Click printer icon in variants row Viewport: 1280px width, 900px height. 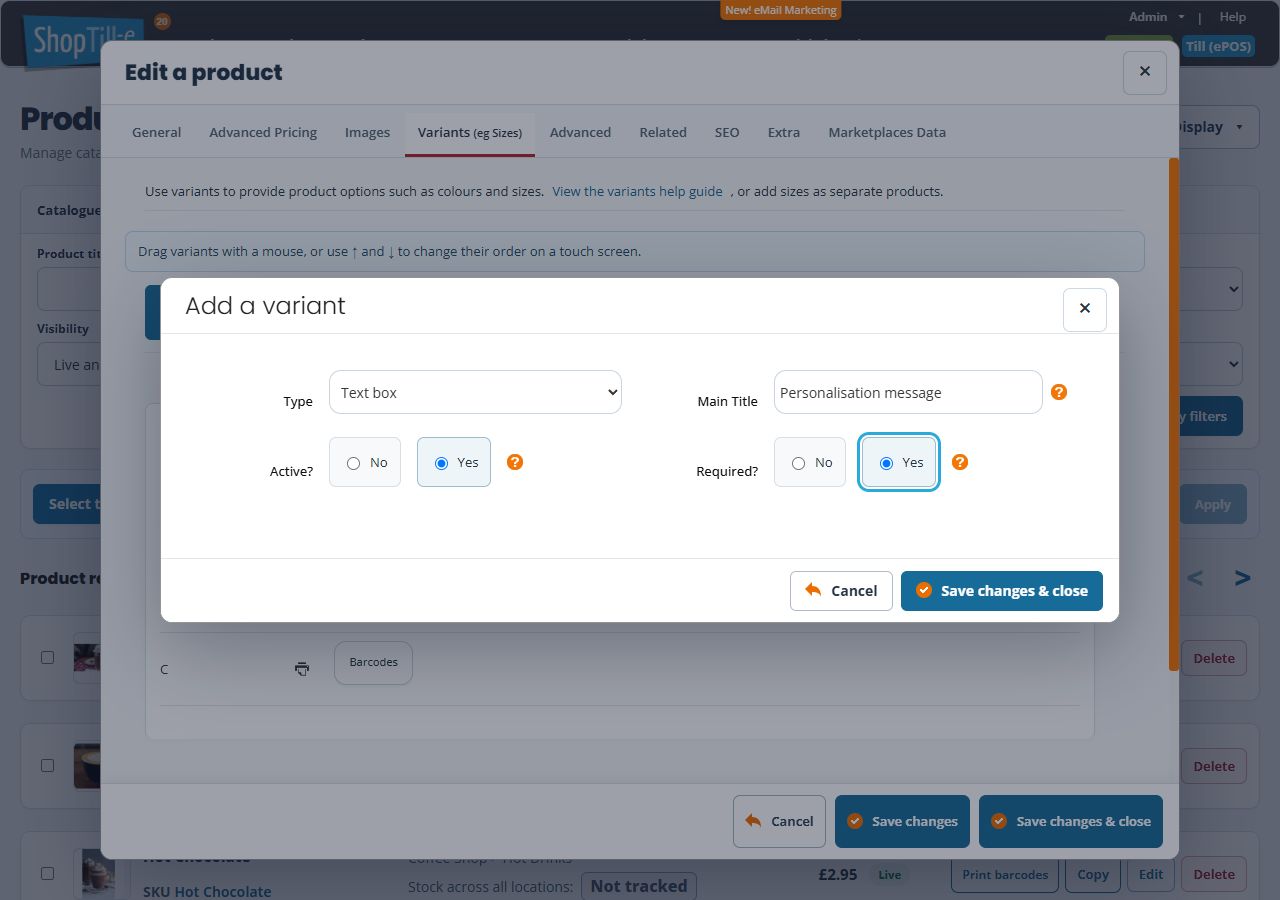(302, 668)
